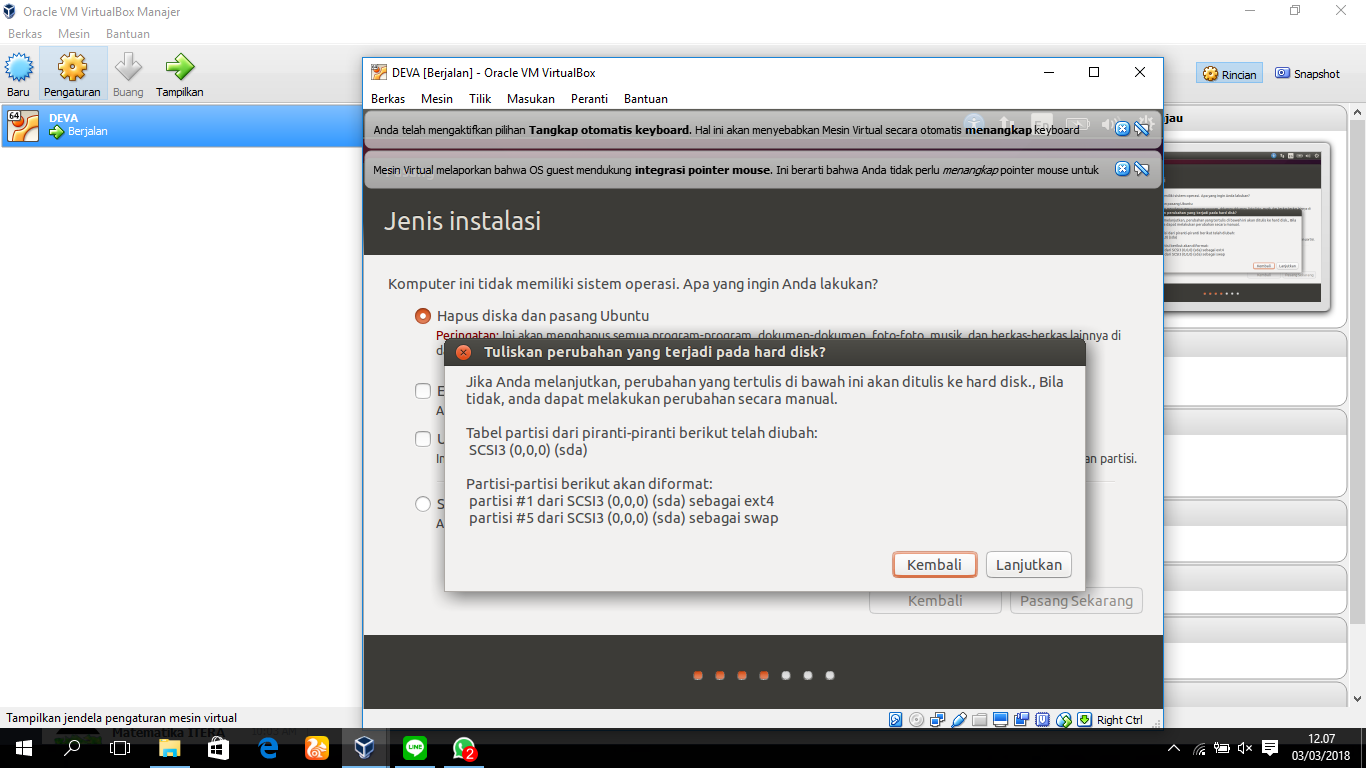The image size is (1366, 768).
Task: Open Task View on taskbar
Action: tap(120, 748)
